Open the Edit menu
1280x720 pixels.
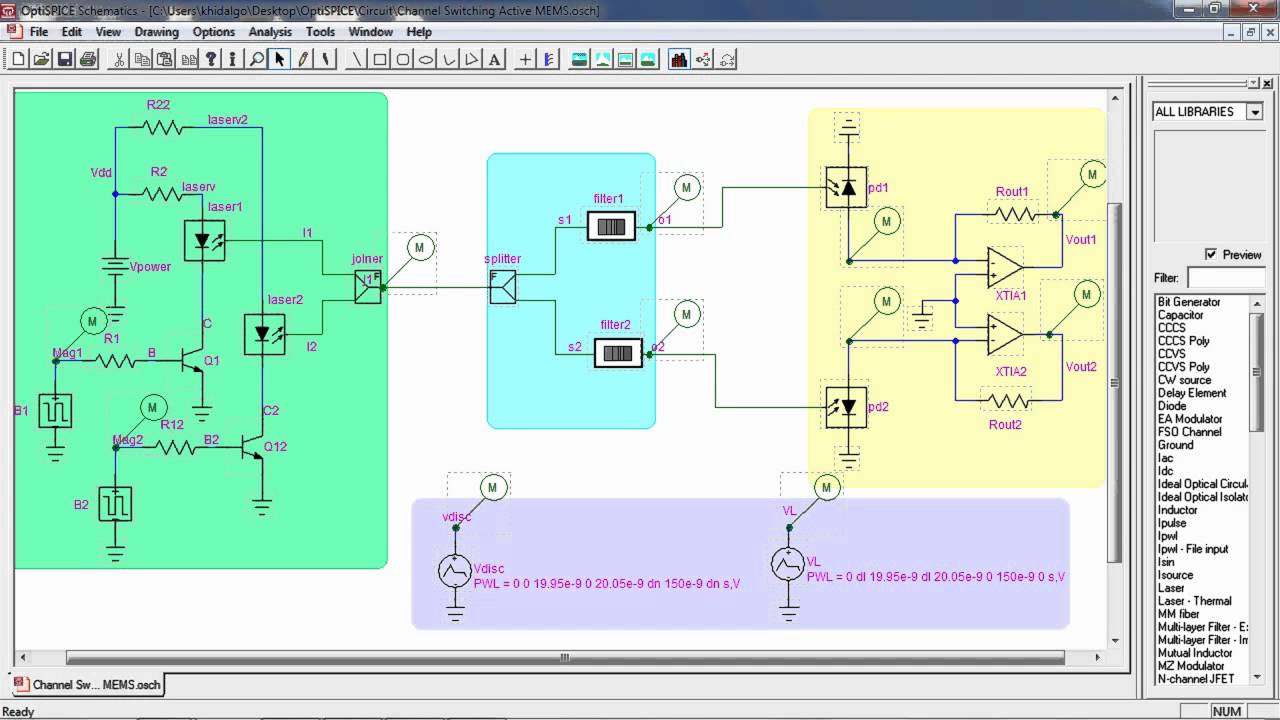click(x=71, y=32)
